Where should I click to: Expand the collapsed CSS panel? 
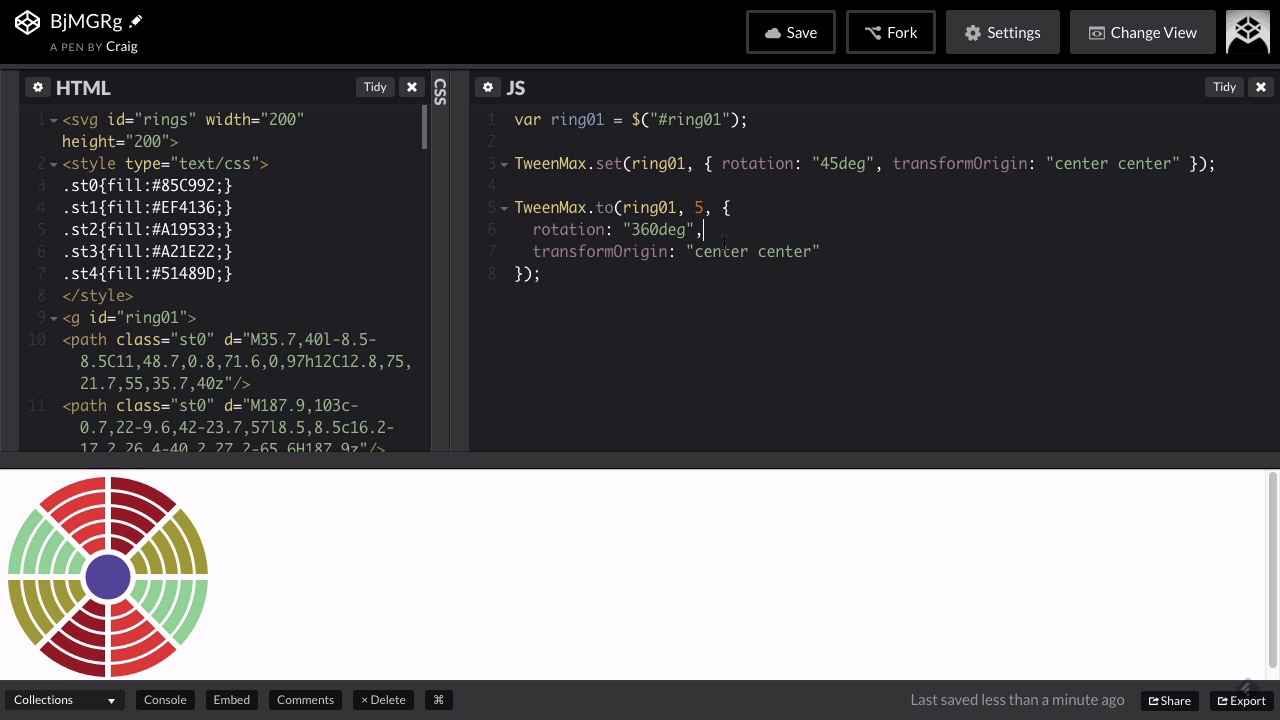(439, 92)
